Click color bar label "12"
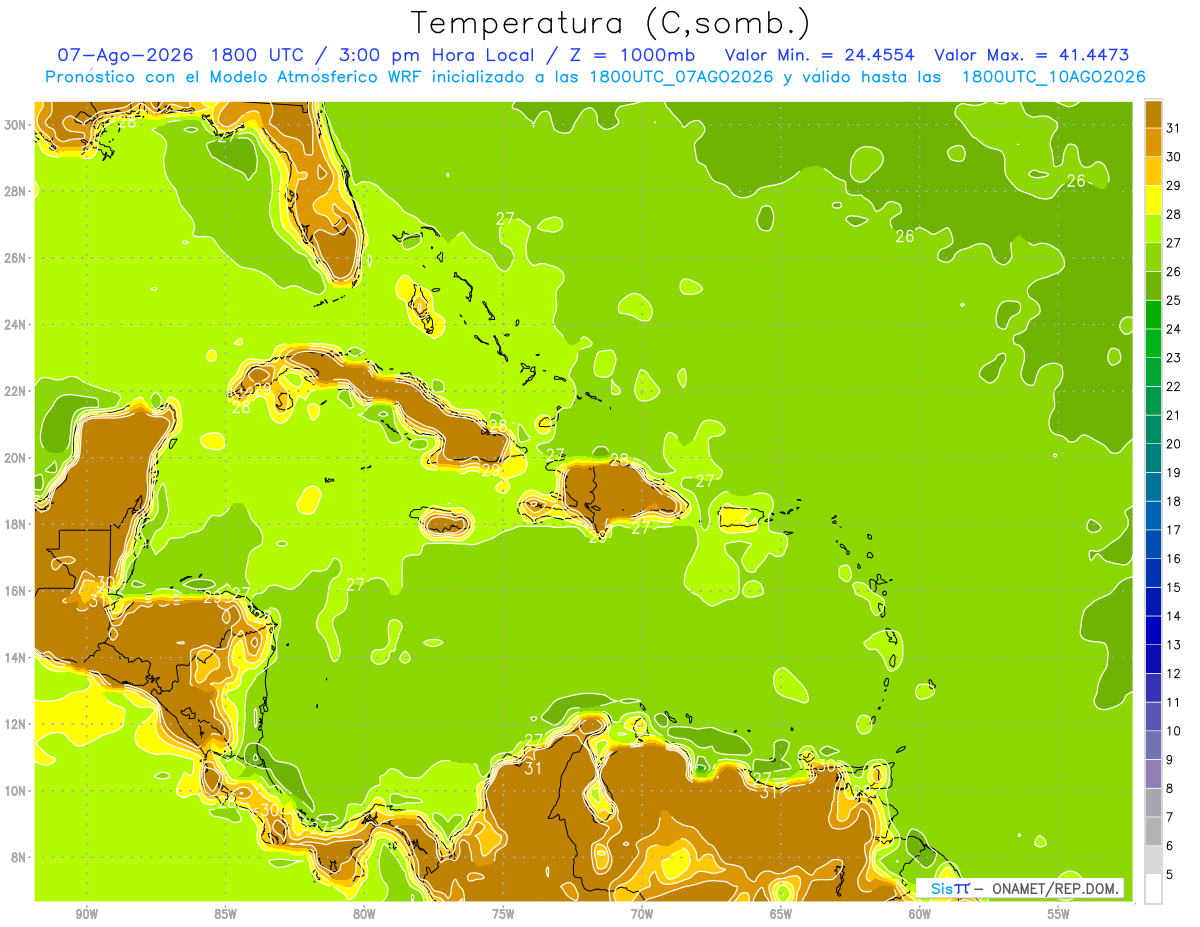This screenshot has height=927, width=1200. click(x=1174, y=673)
